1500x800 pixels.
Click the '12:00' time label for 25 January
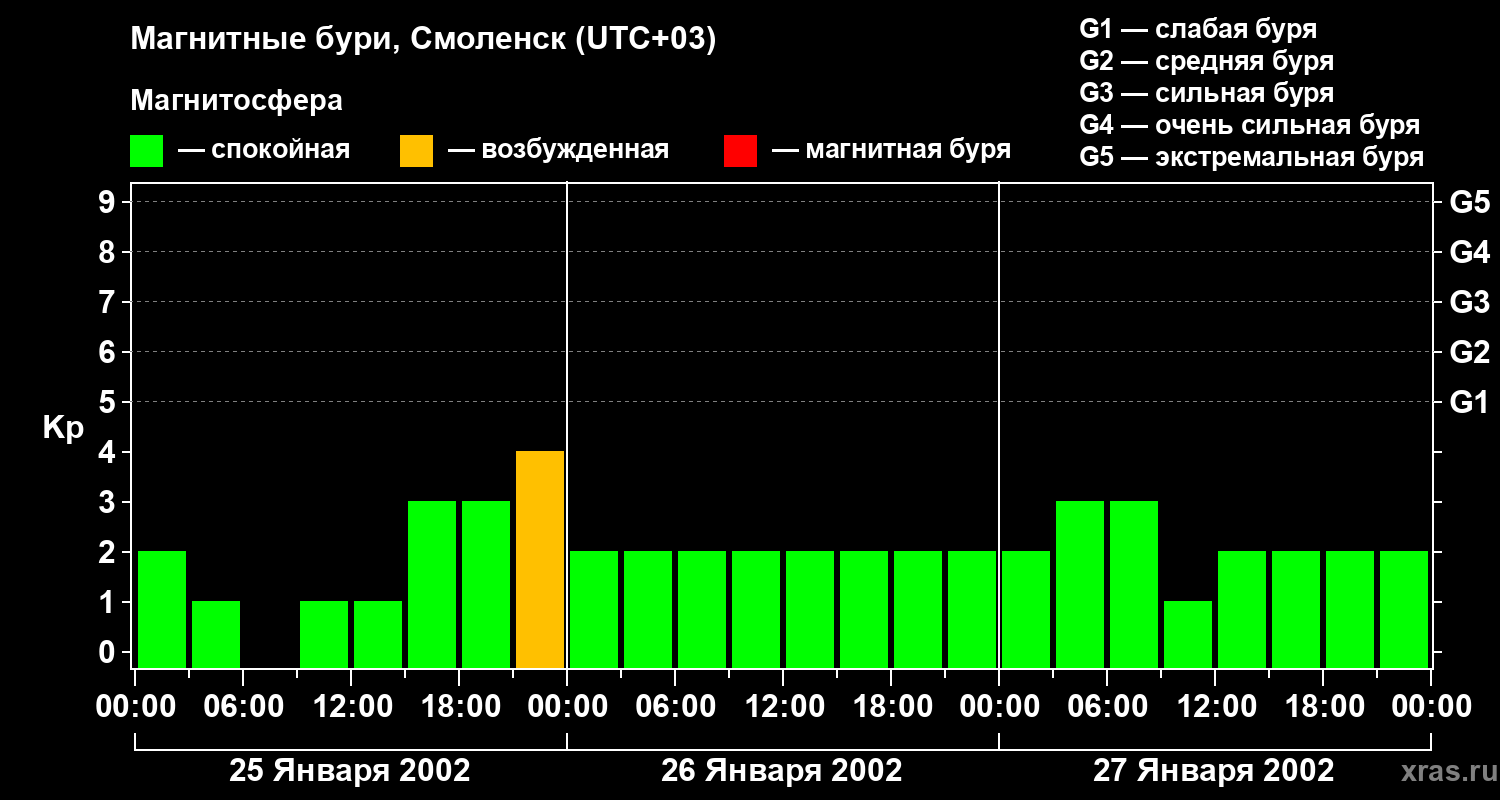(x=351, y=707)
